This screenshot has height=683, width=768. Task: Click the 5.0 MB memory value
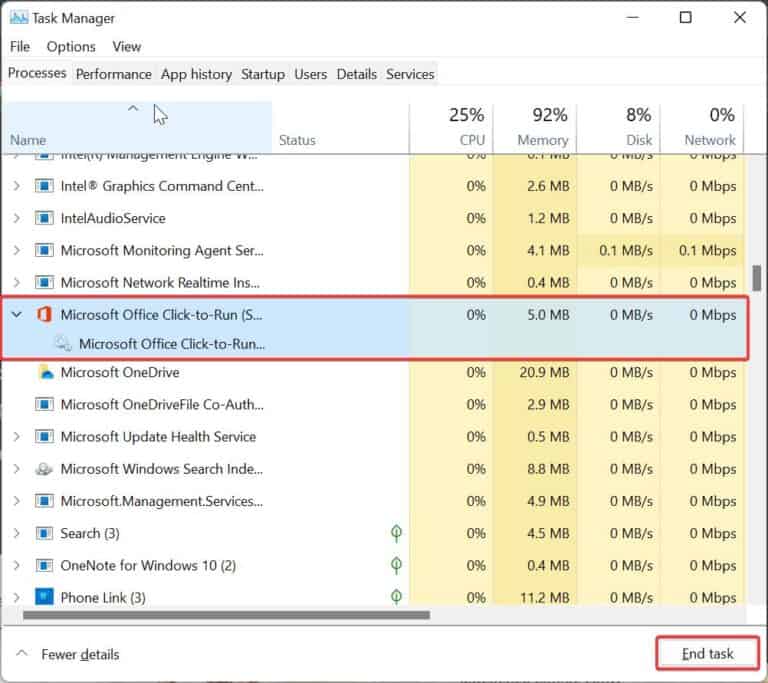[549, 315]
